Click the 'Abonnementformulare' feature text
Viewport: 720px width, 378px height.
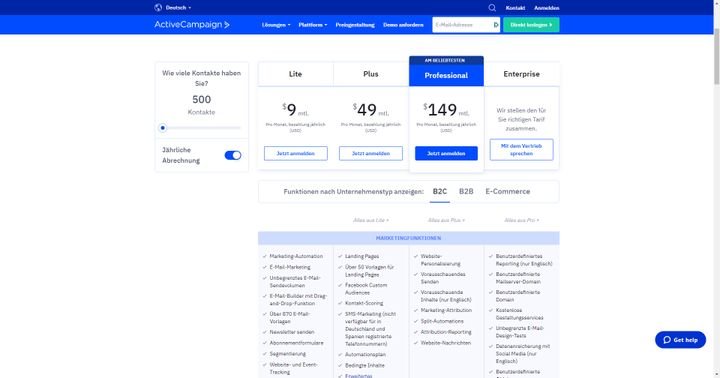coord(297,343)
